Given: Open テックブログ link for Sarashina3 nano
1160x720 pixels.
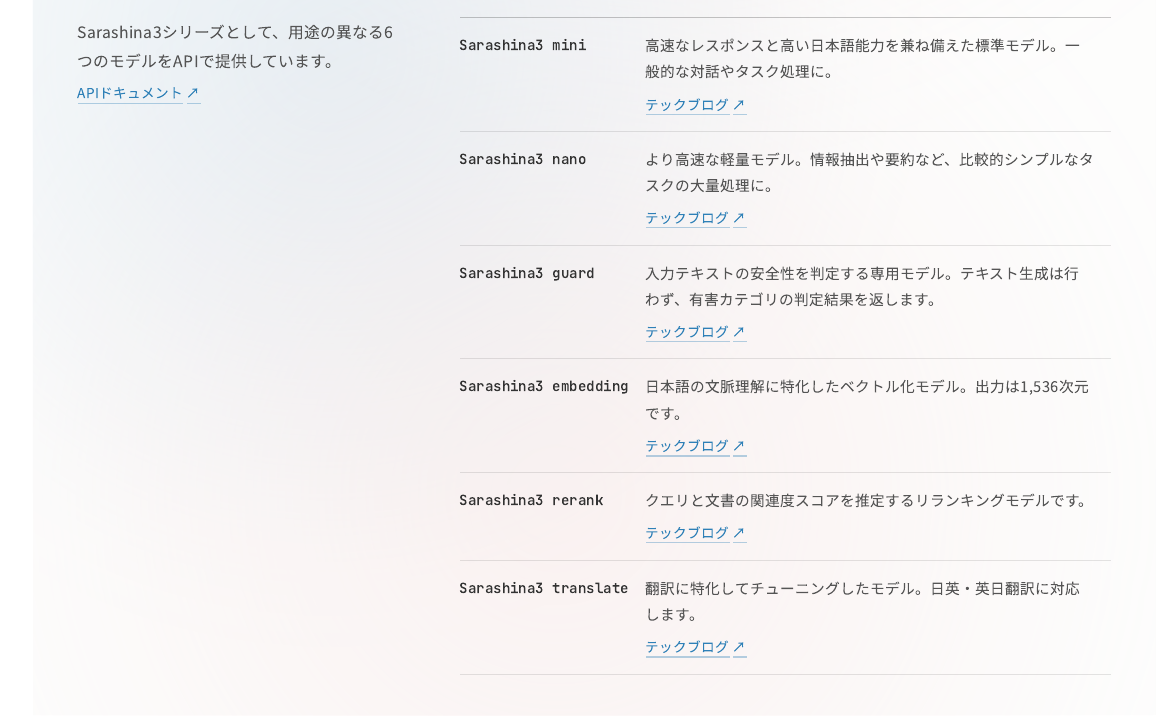Looking at the screenshot, I should (x=687, y=218).
